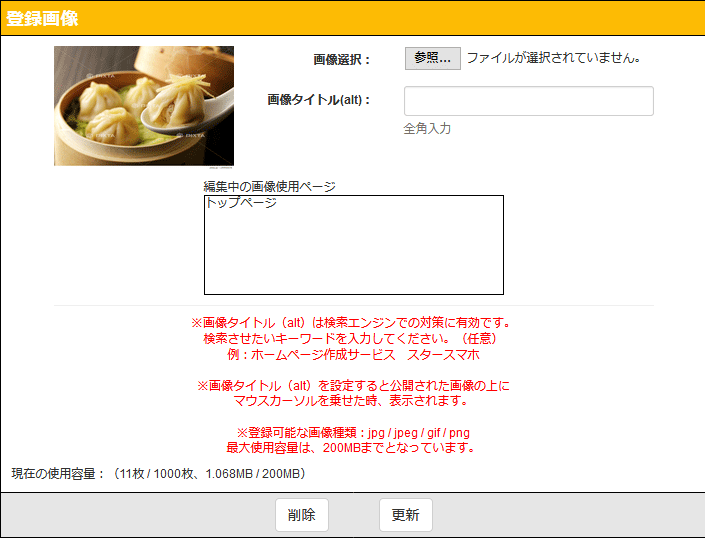Click the 全角入力 hint text

[427, 129]
